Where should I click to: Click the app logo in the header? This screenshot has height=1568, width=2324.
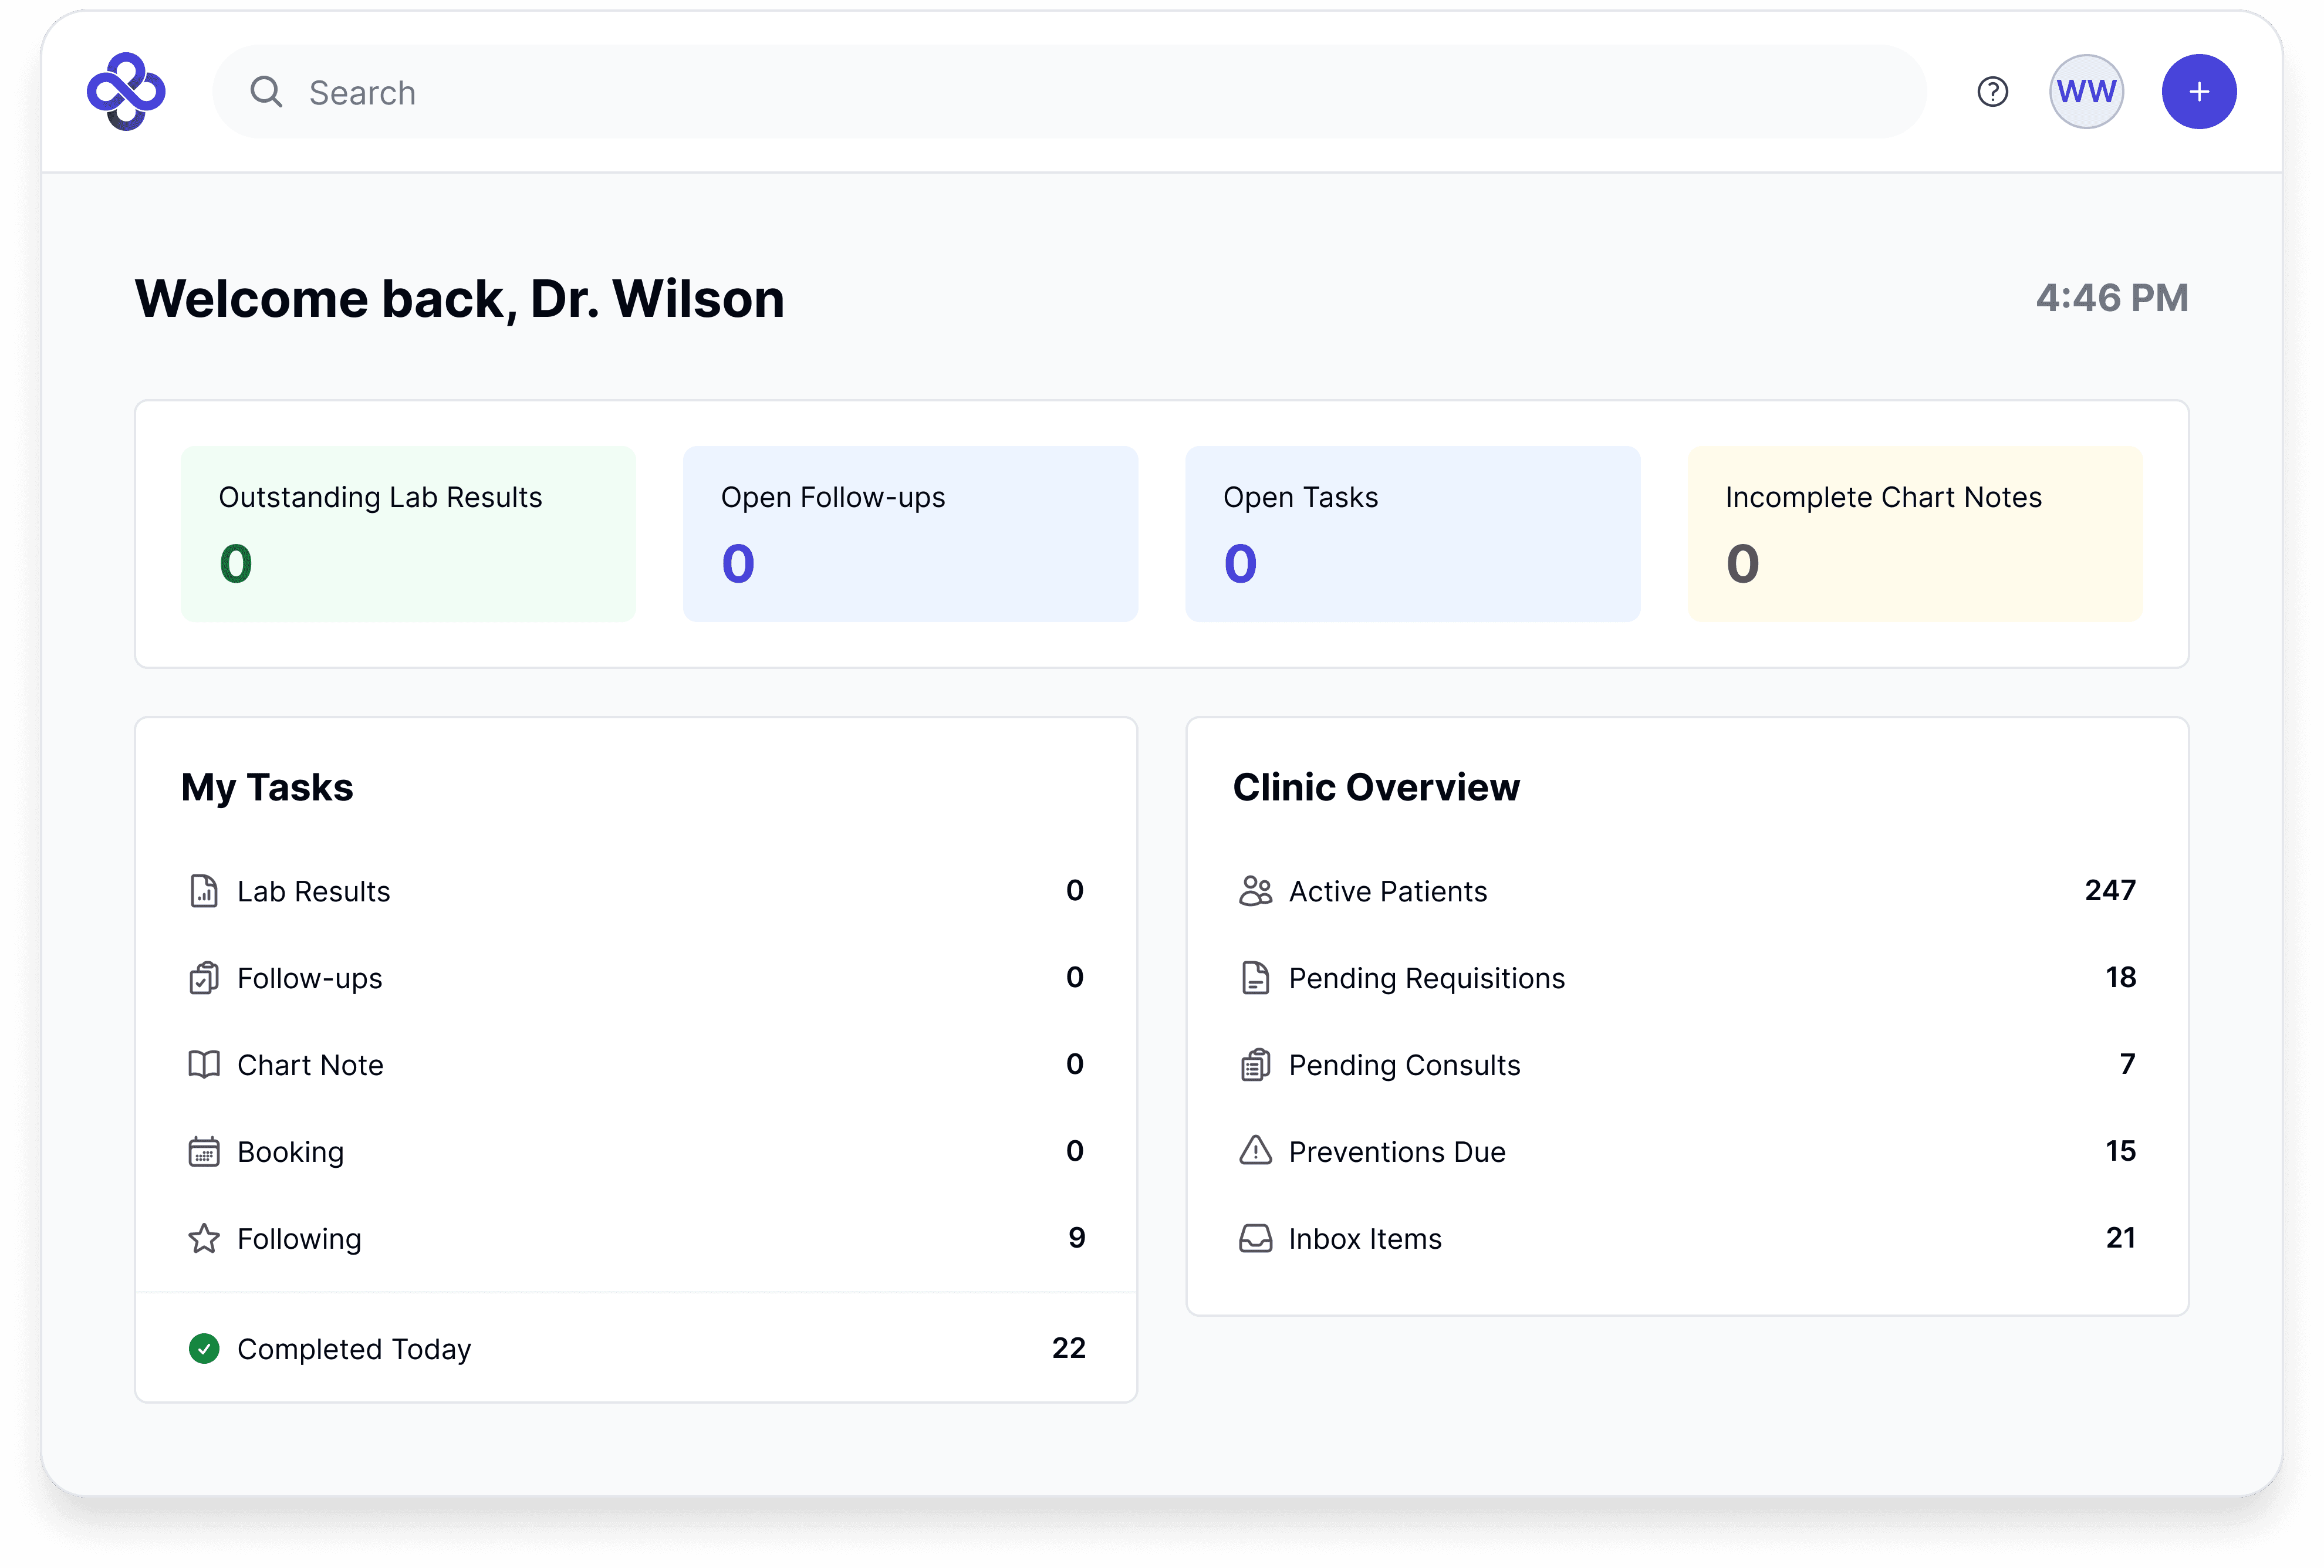[x=126, y=91]
